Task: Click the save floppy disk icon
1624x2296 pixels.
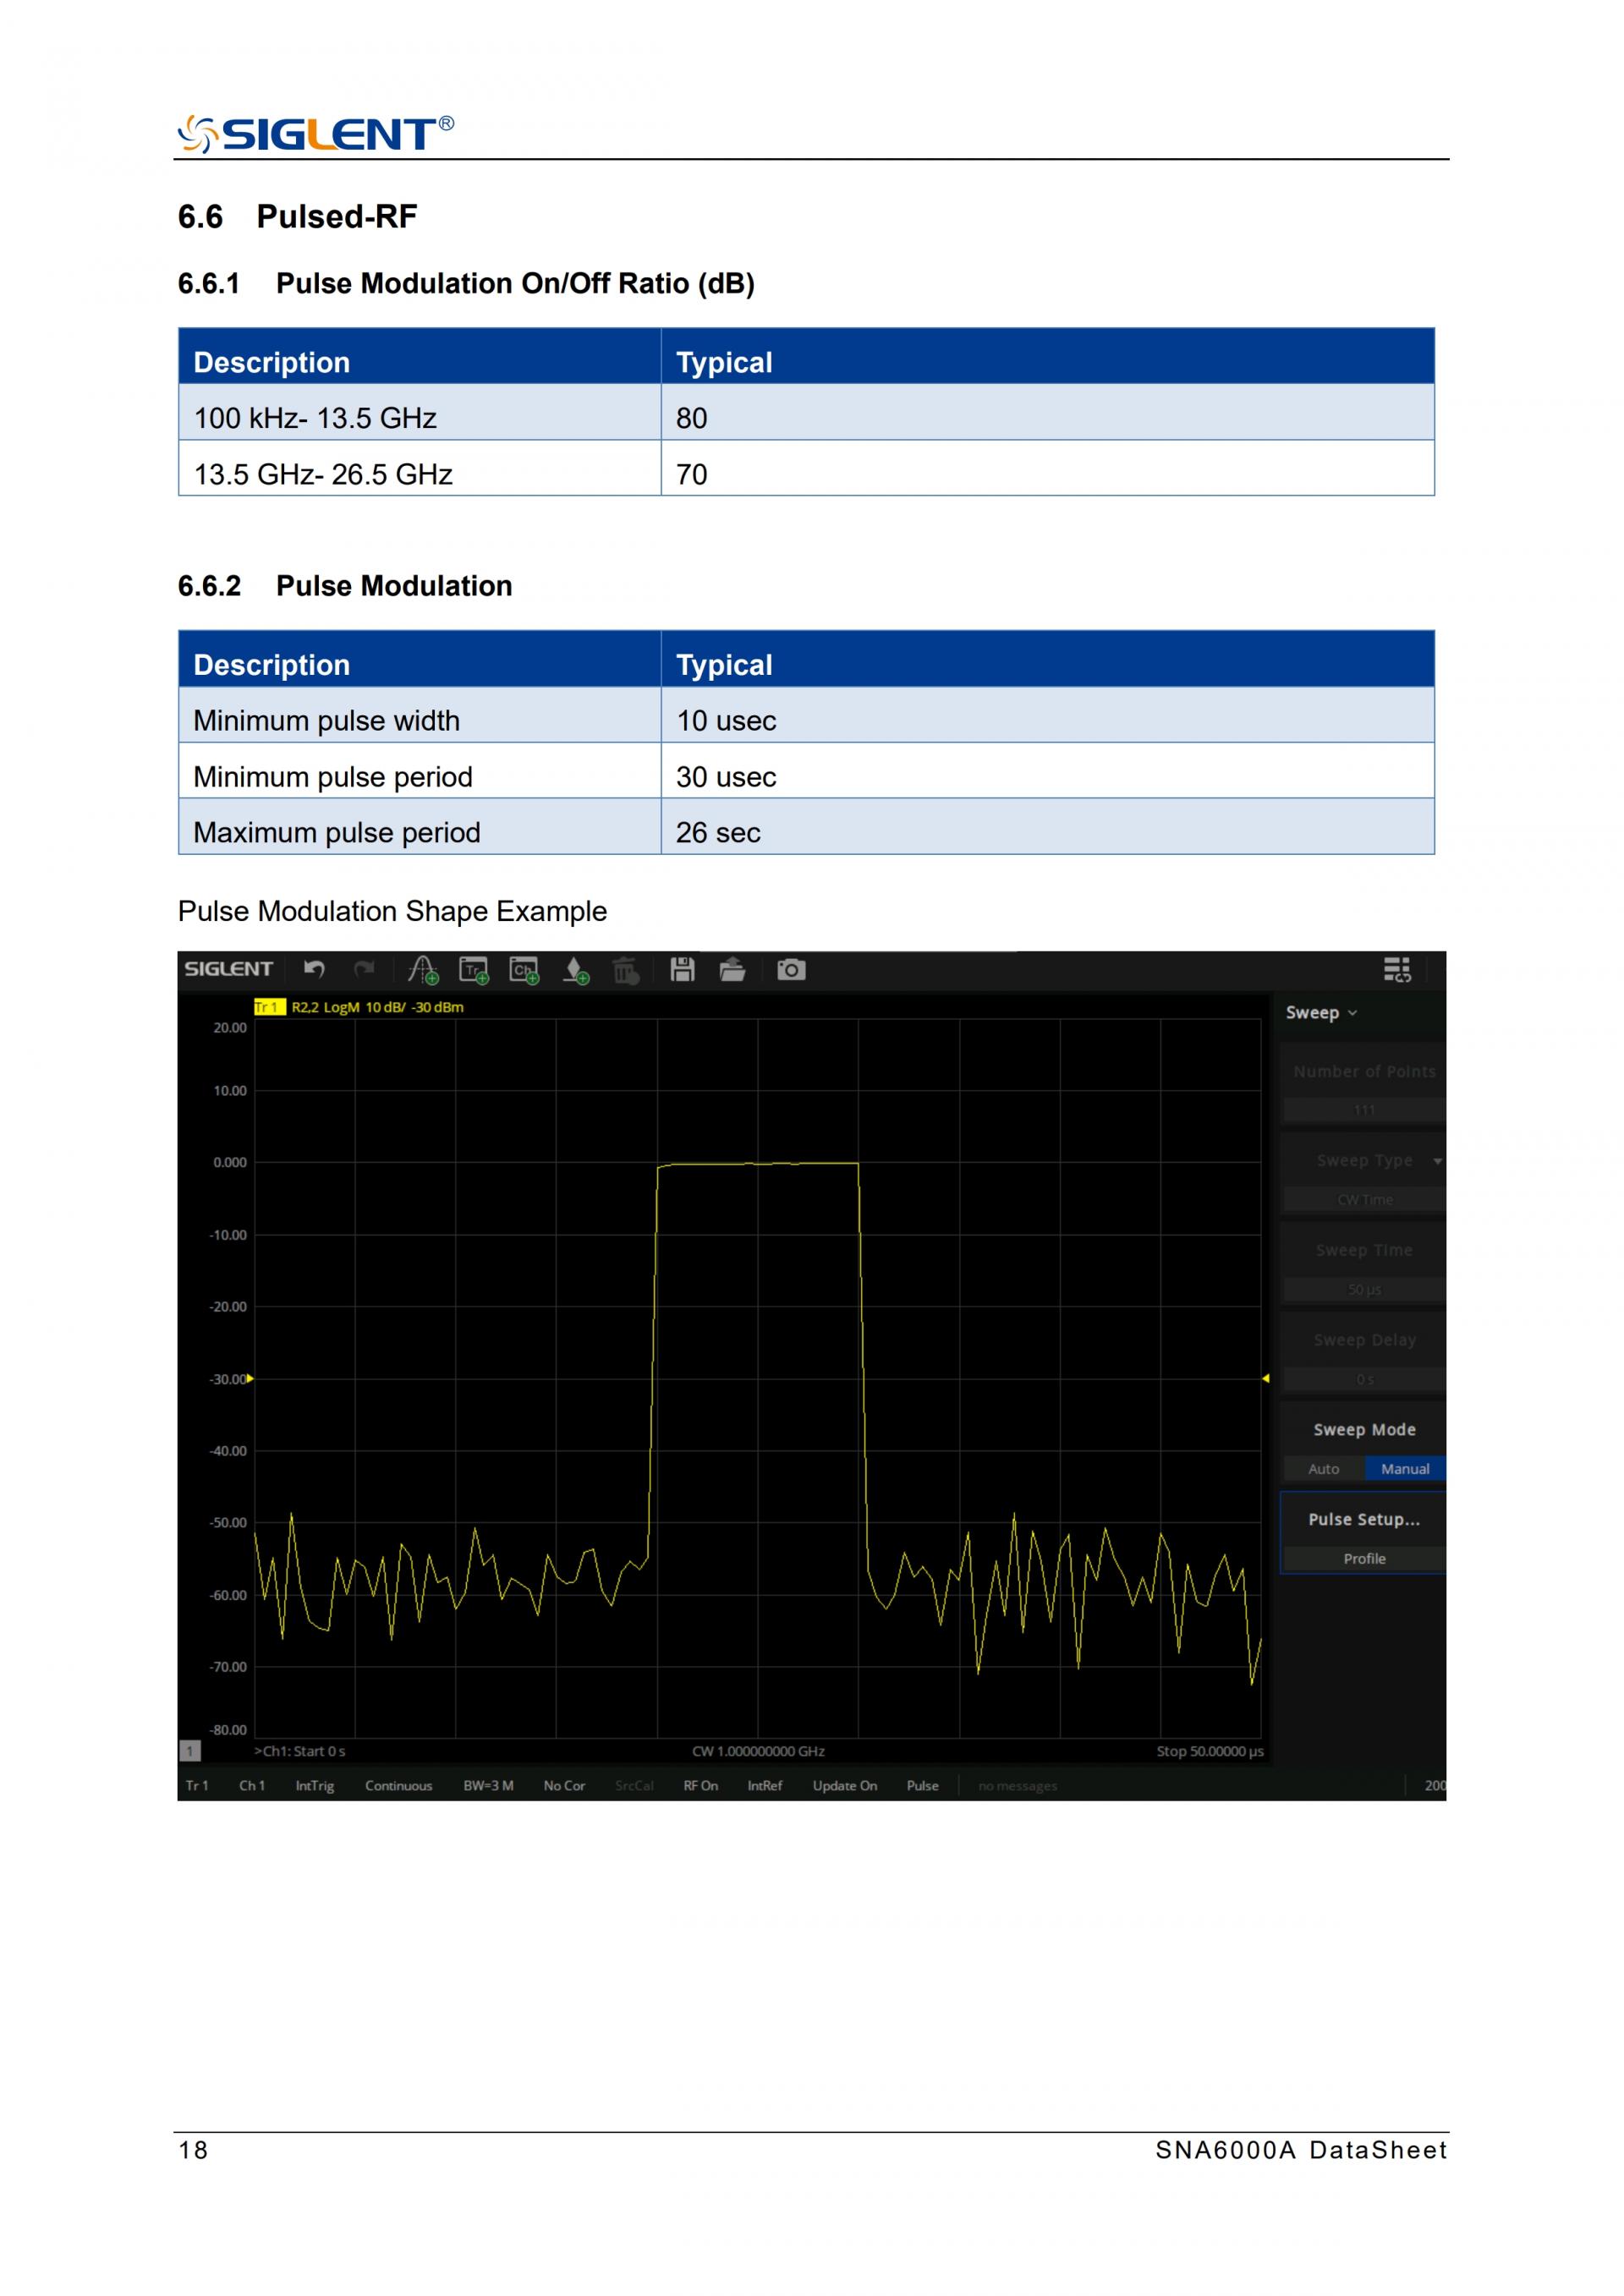Action: [x=682, y=969]
